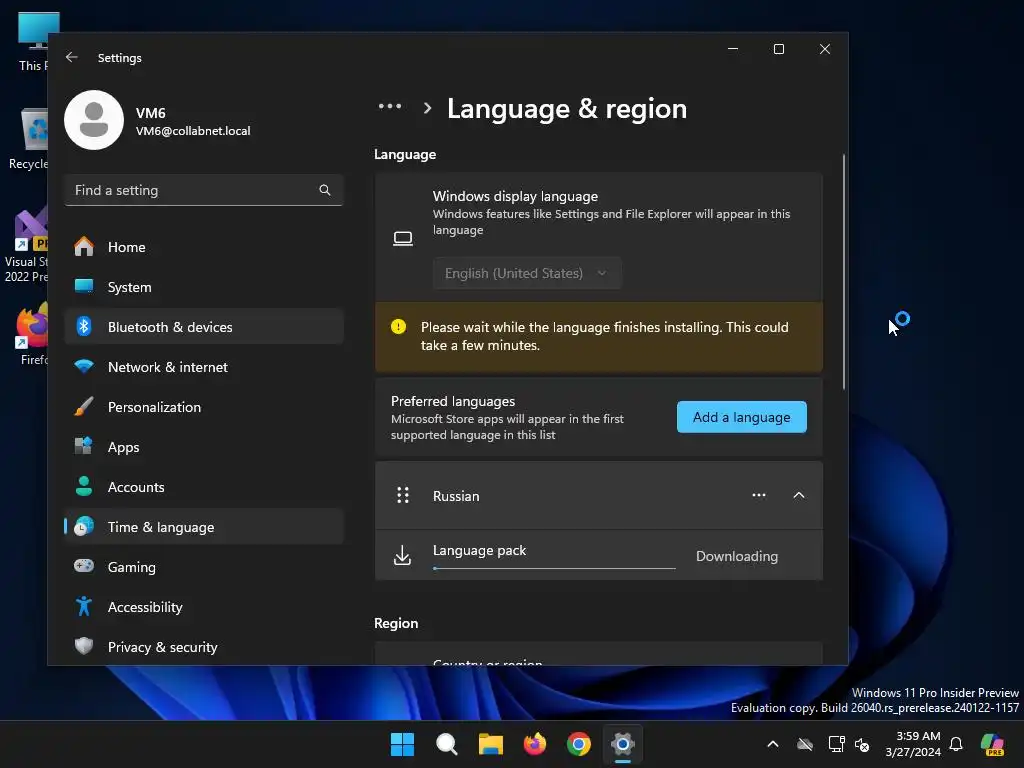Show hidden system tray icons
This screenshot has height=768, width=1024.
[x=773, y=744]
